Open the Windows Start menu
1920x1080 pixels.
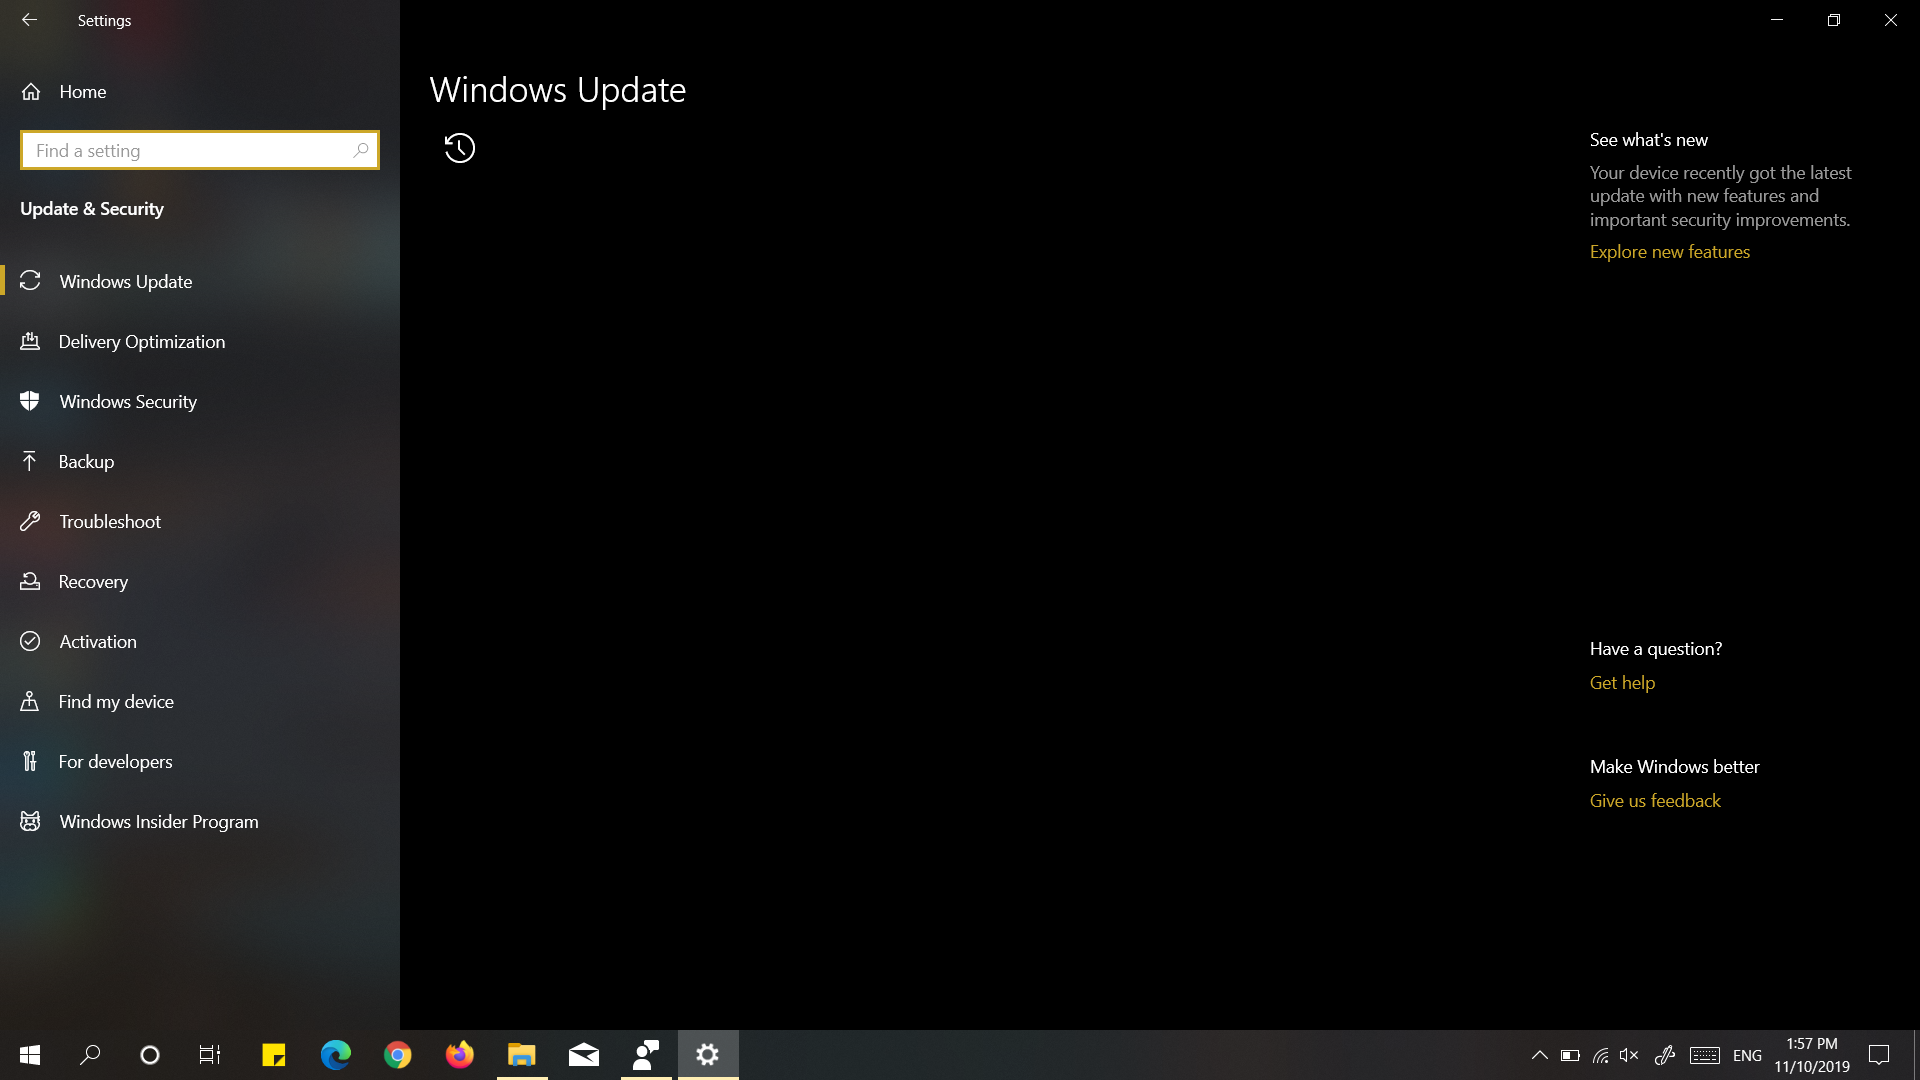click(x=30, y=1055)
